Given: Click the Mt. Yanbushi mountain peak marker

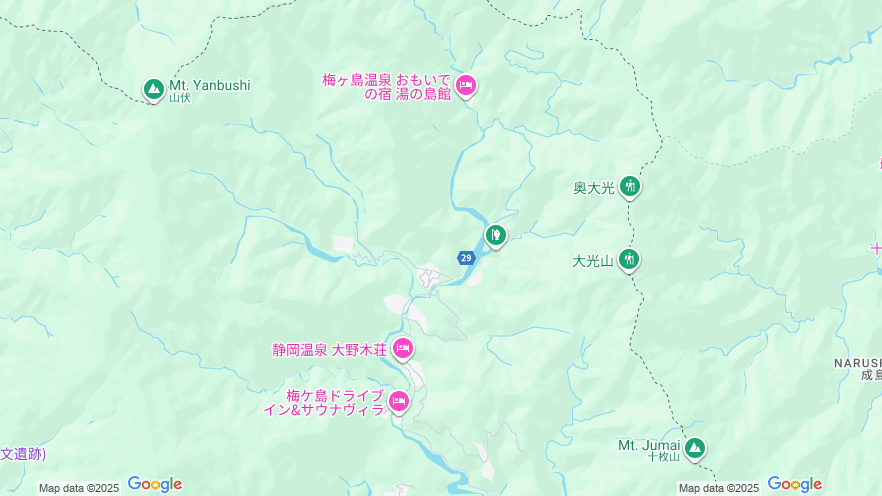Looking at the screenshot, I should 153,89.
